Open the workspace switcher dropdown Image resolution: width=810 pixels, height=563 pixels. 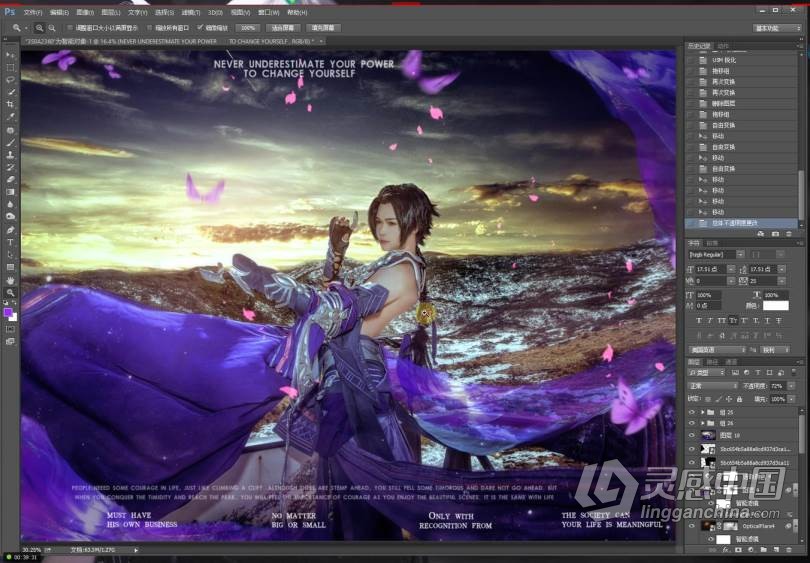(776, 28)
